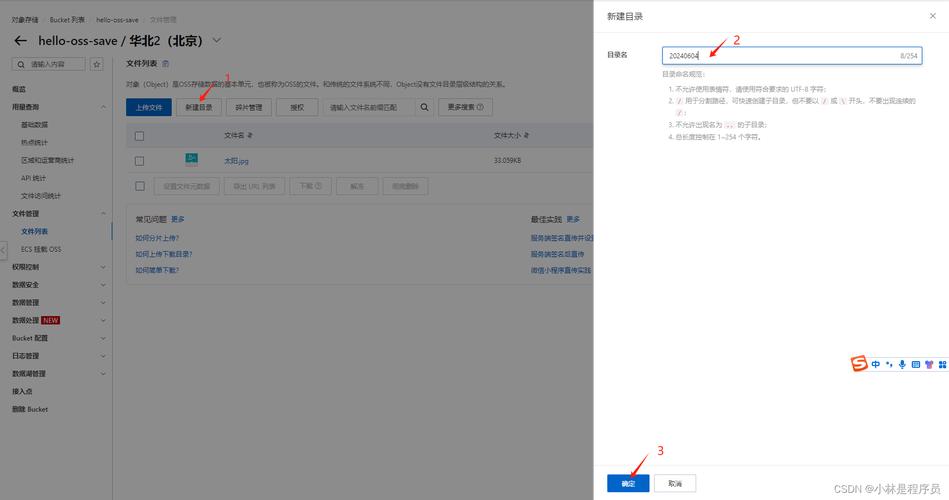The height and width of the screenshot is (500, 949).
Task: Focus the 请输入文件名前缀匹配 search field
Action: point(369,107)
